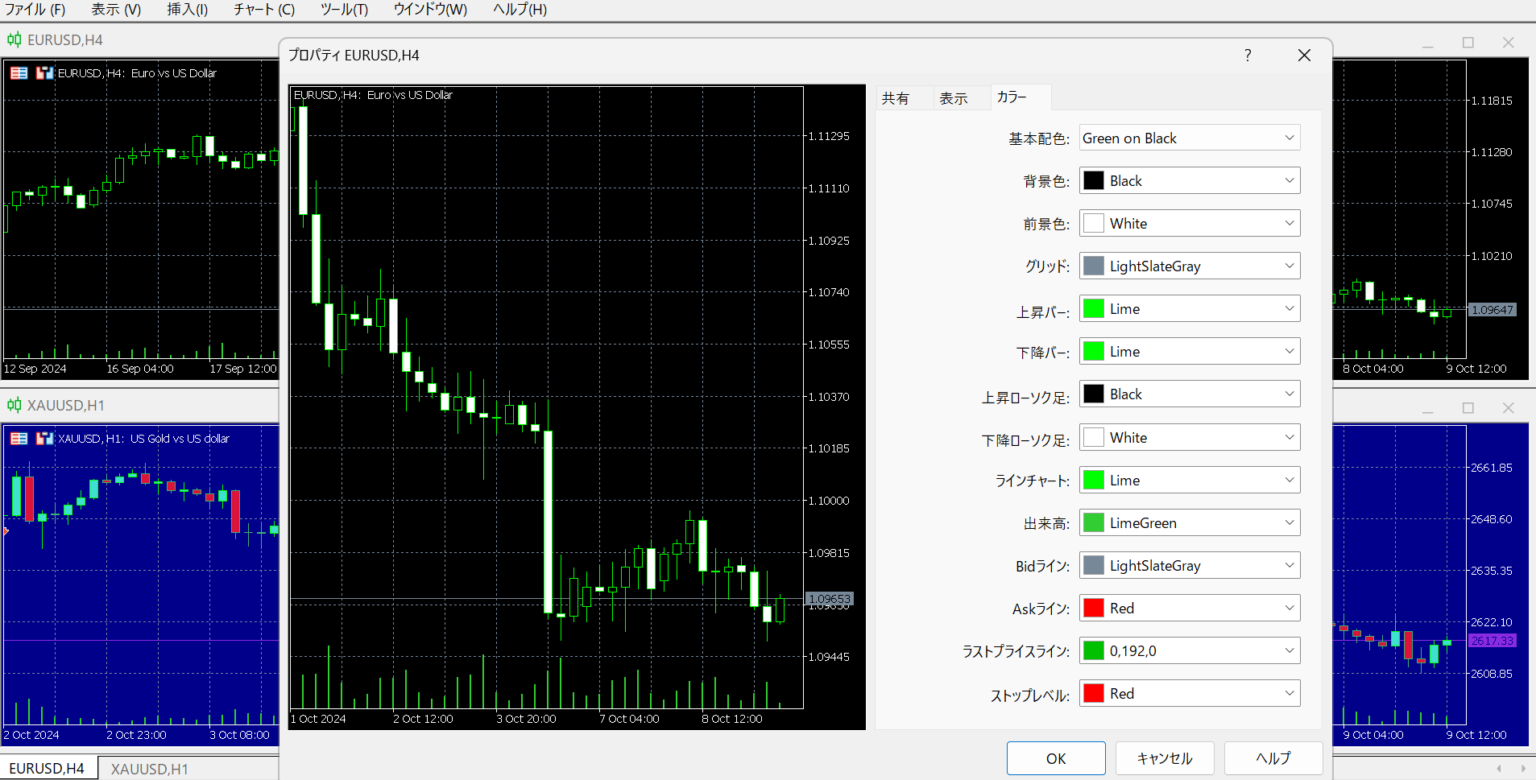Image resolution: width=1536 pixels, height=780 pixels.
Task: Switch to the 表示 tab in properties dialog
Action: point(953,98)
